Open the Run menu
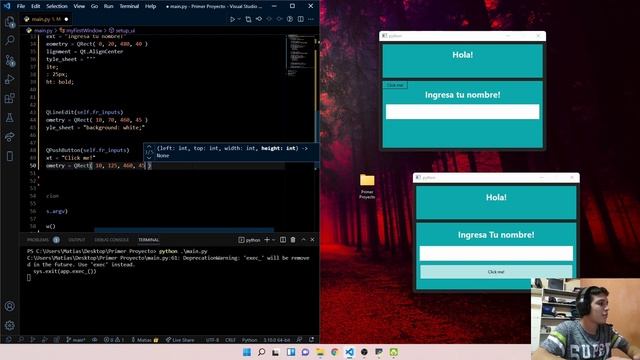The height and width of the screenshot is (360, 640). (108, 6)
